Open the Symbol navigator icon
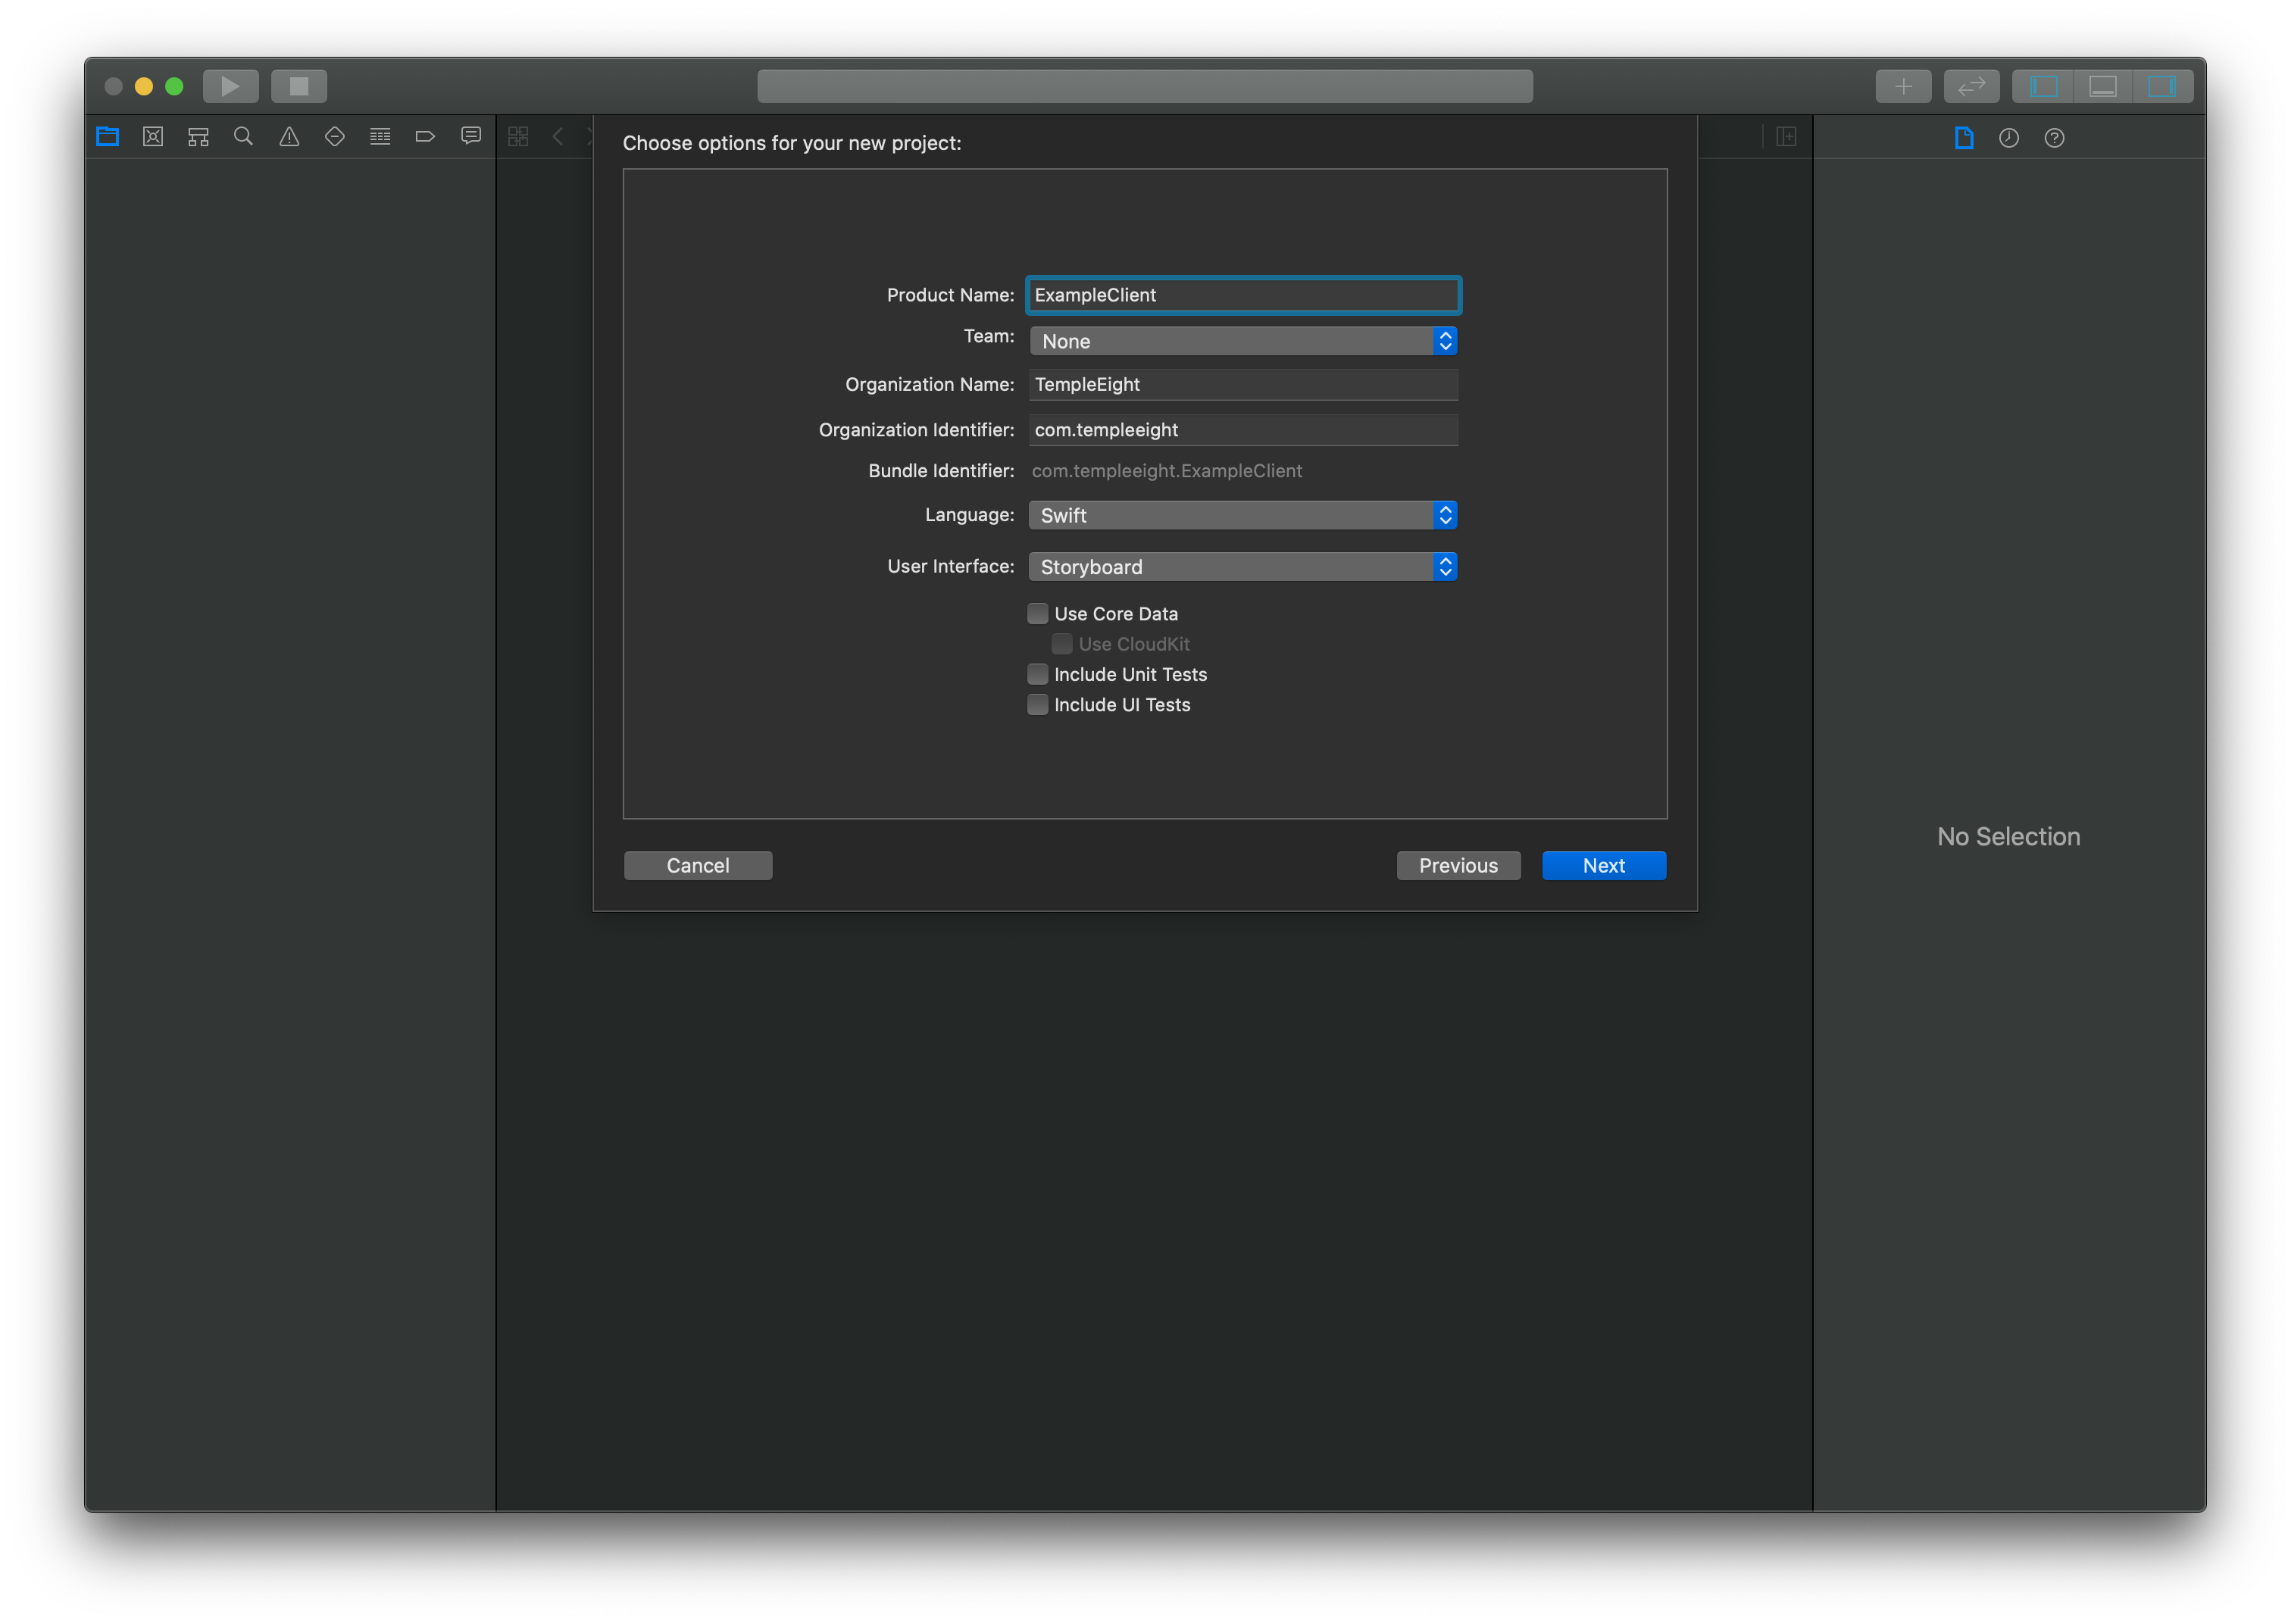This screenshot has height=1624, width=2291. pyautogui.click(x=198, y=137)
